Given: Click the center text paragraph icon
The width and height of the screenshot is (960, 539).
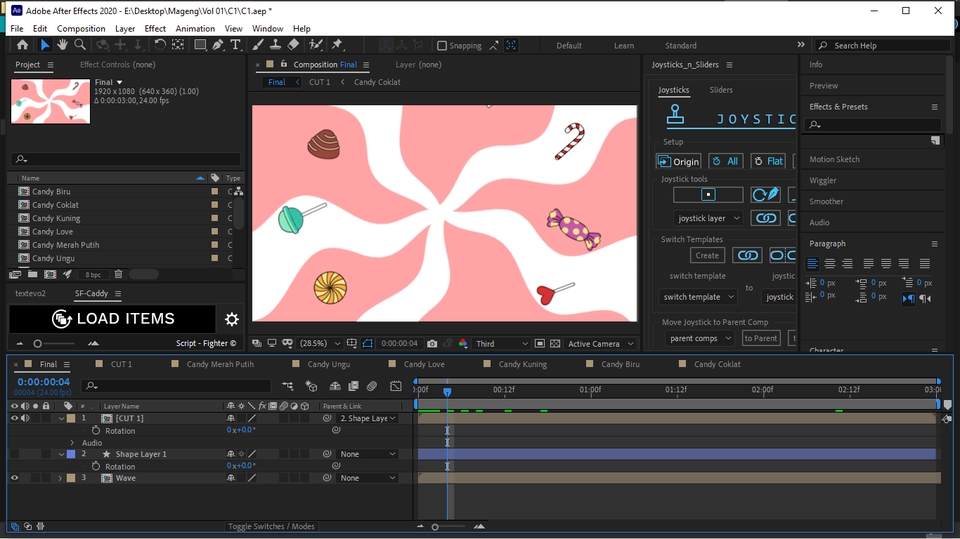Looking at the screenshot, I should (x=830, y=263).
